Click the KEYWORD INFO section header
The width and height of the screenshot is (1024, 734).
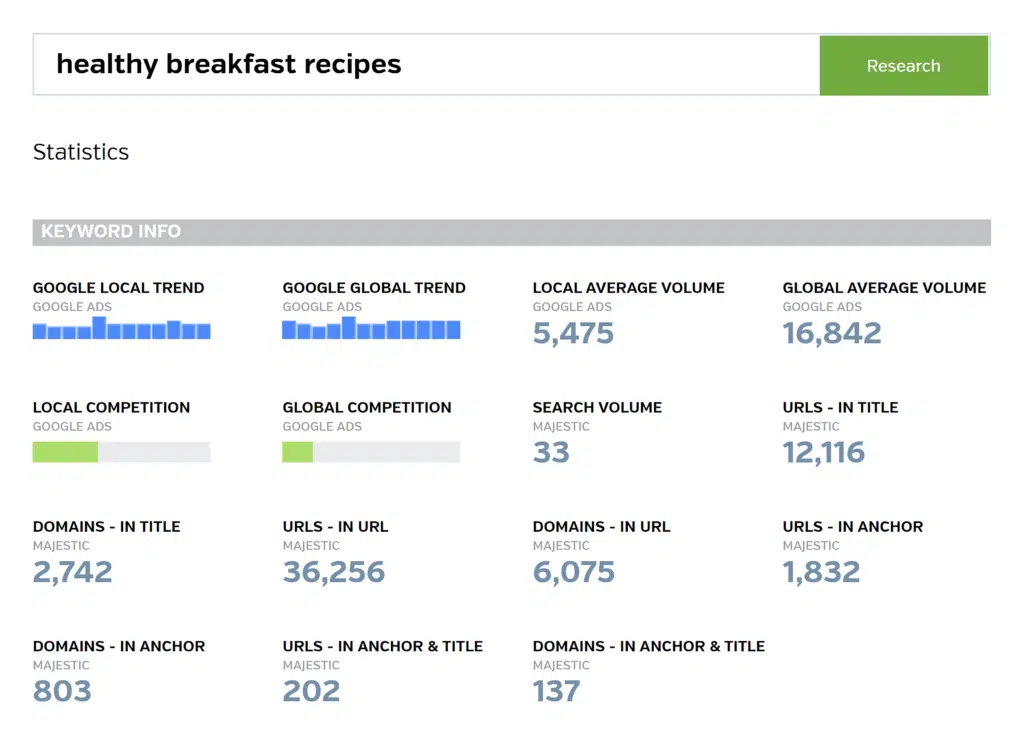(111, 232)
